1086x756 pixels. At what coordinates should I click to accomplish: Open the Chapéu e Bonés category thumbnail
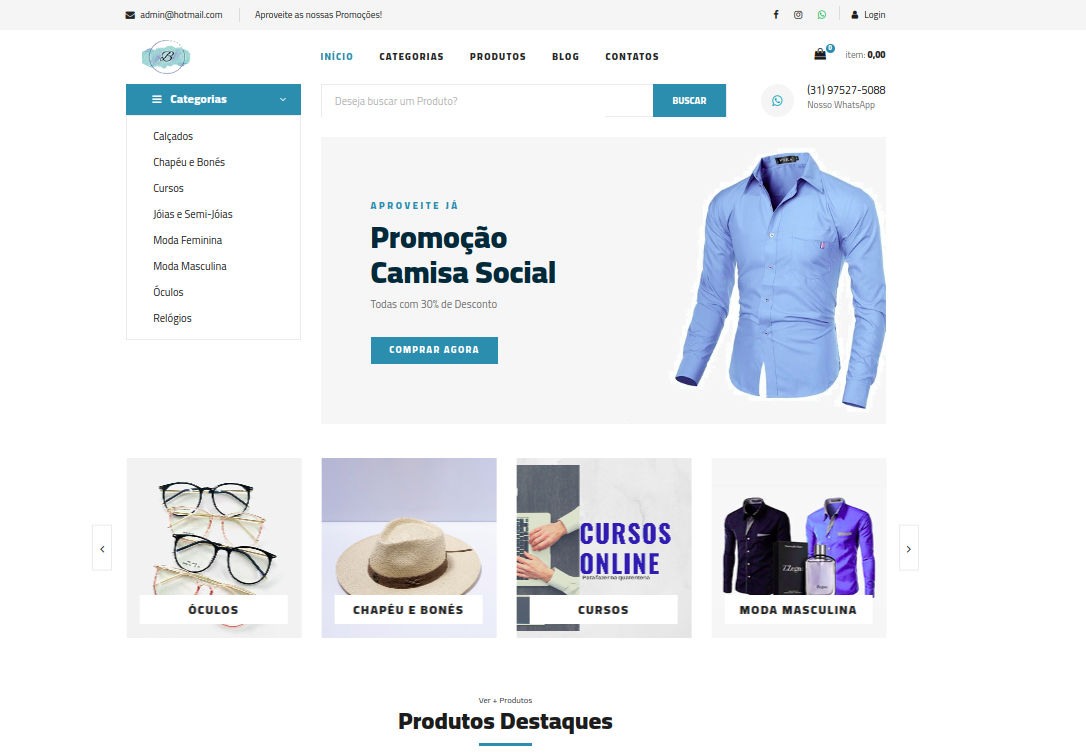[409, 548]
